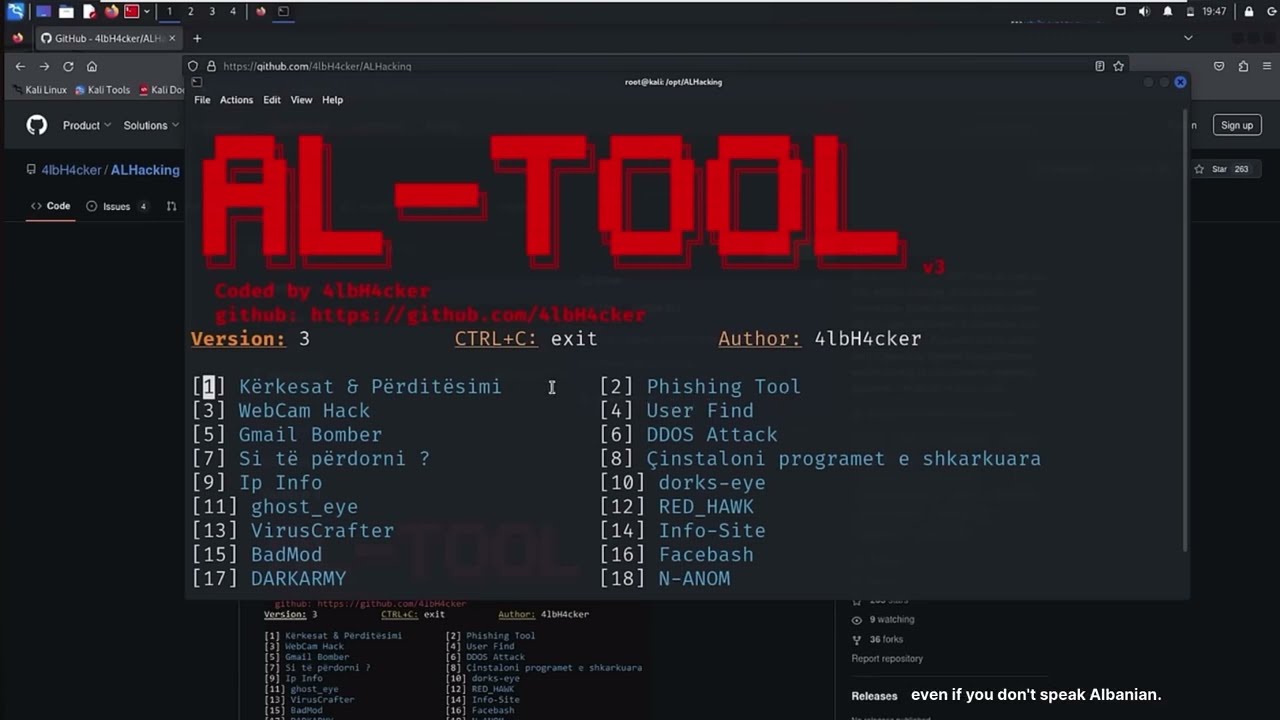Lock the screen with padlock icon

pyautogui.click(x=1249, y=11)
